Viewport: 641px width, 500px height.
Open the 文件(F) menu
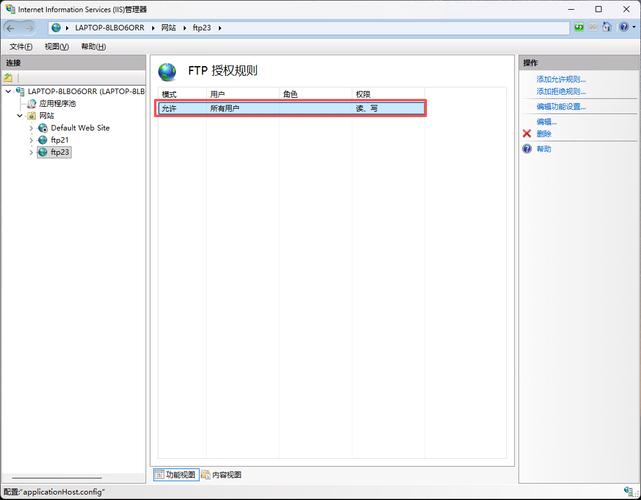(x=21, y=47)
